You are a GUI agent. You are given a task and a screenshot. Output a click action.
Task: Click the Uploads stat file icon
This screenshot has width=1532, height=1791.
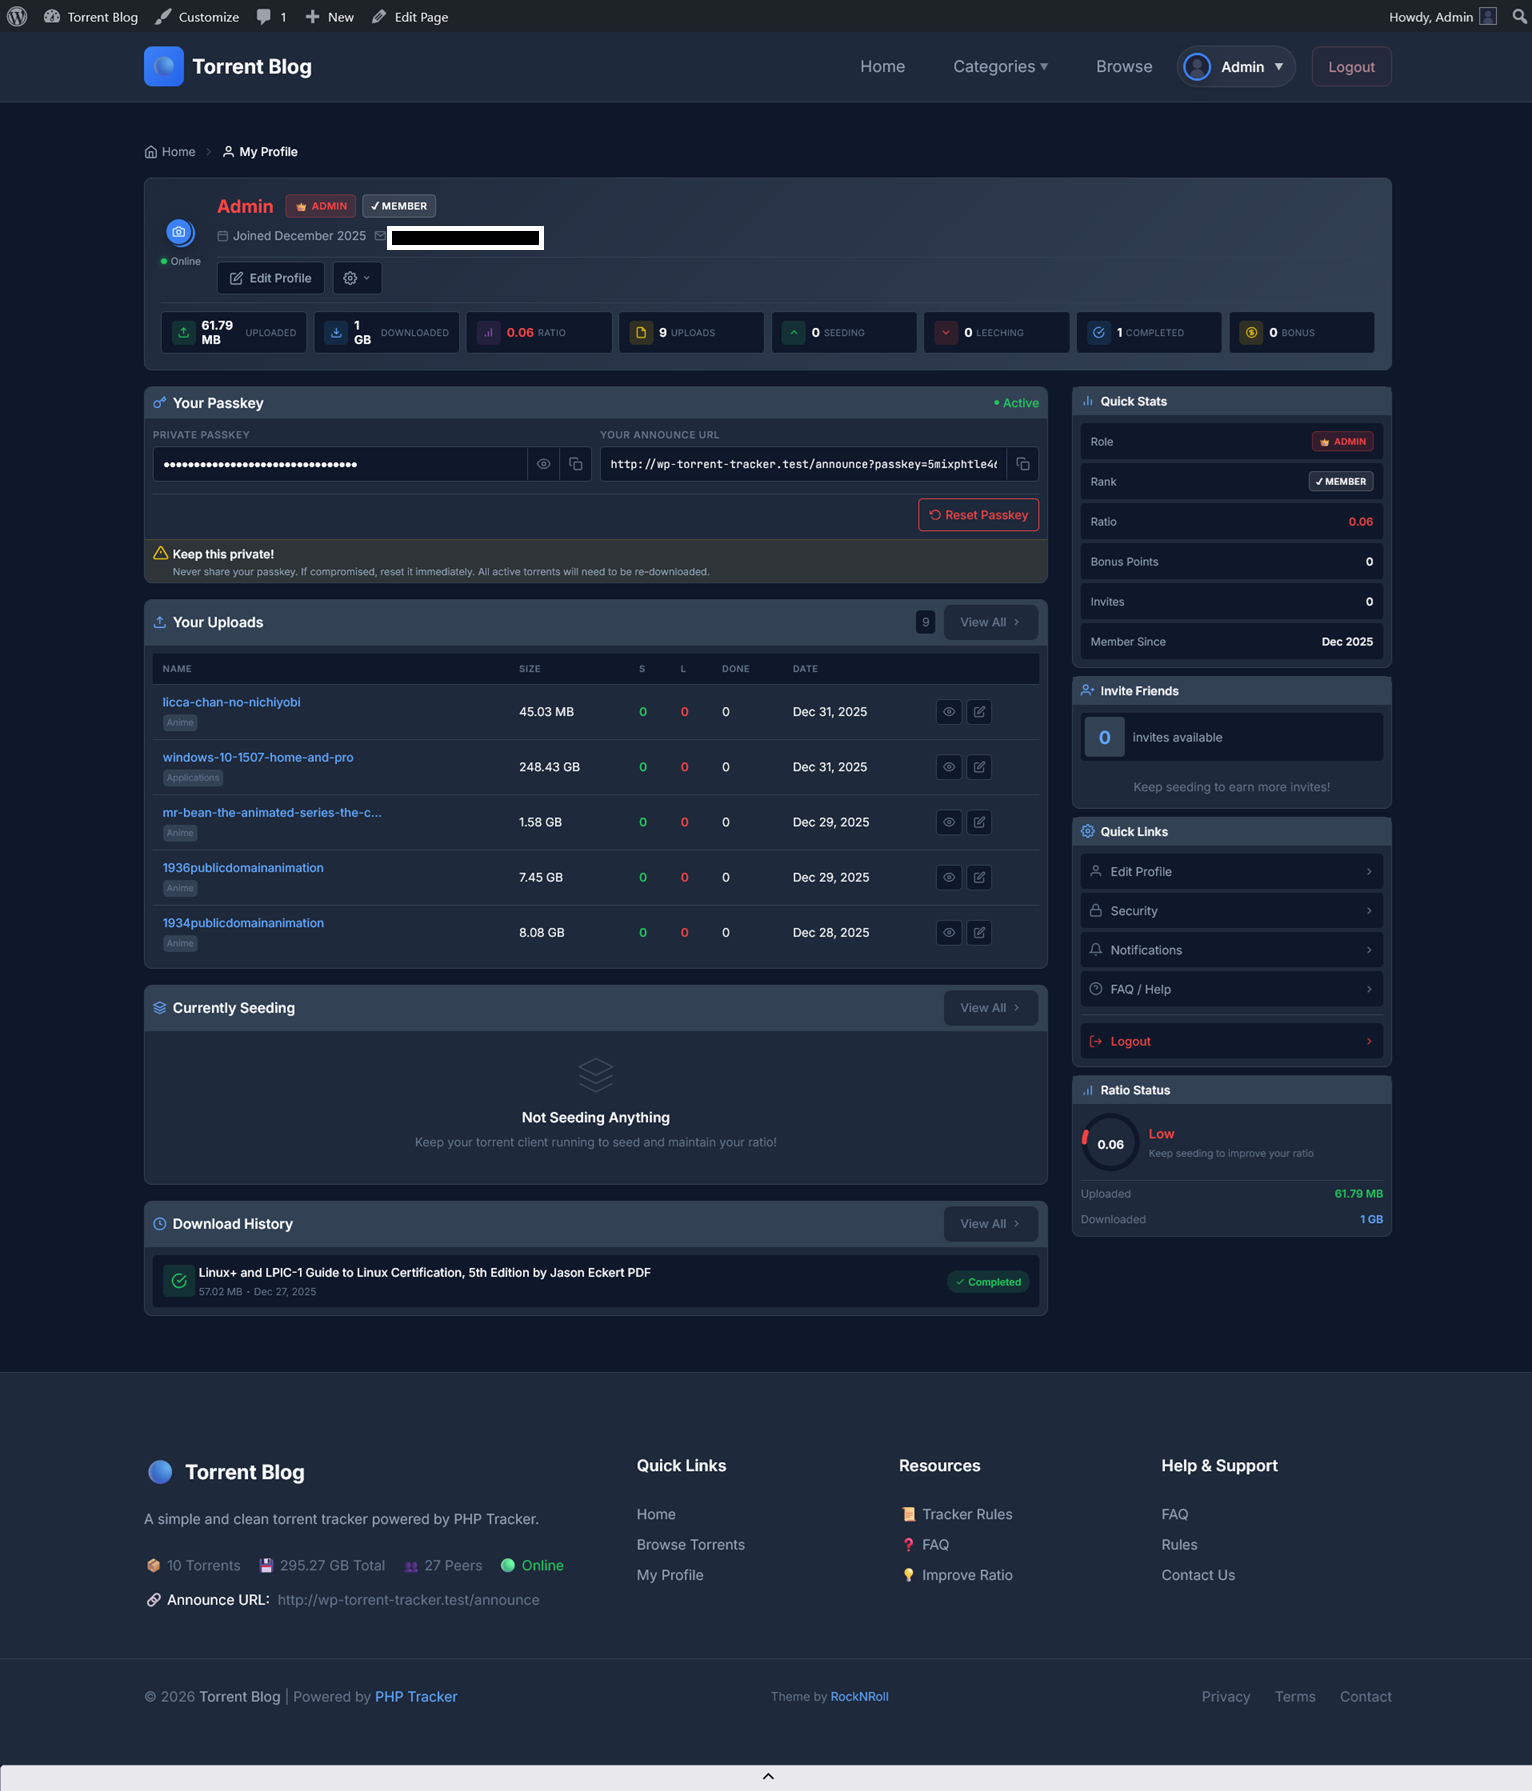click(x=641, y=332)
